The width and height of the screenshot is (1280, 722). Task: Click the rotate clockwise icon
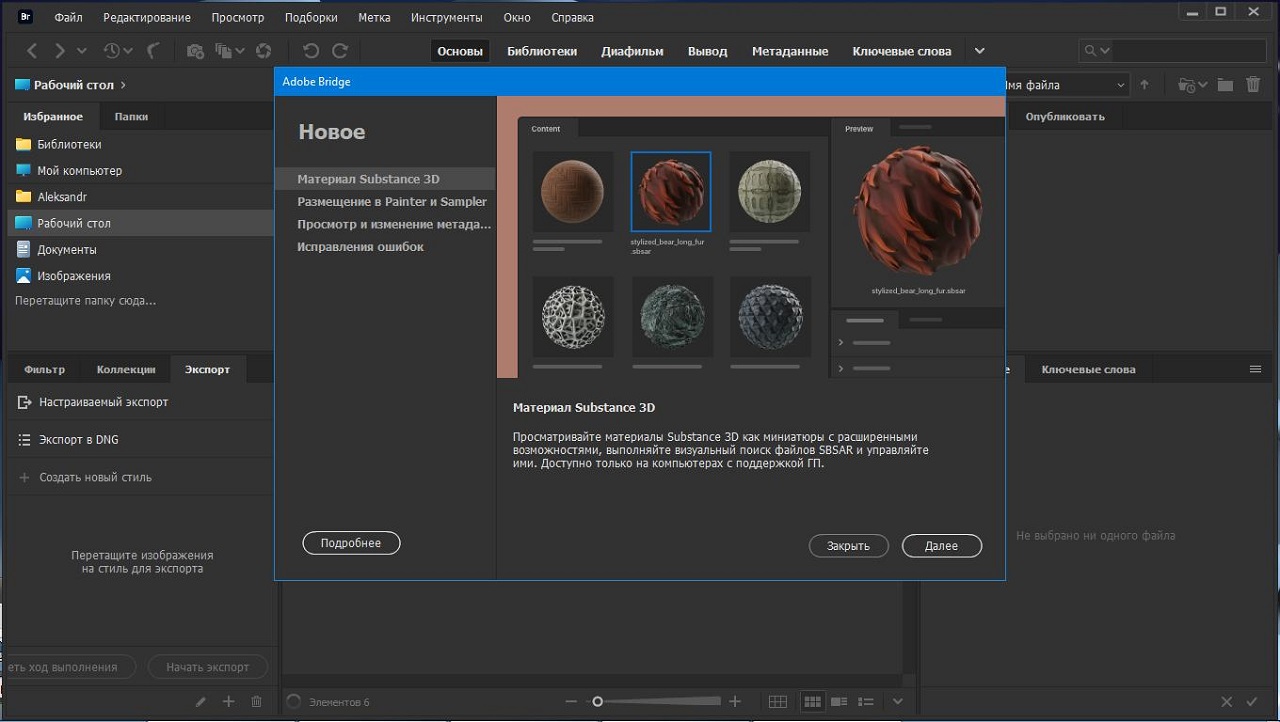(x=340, y=51)
